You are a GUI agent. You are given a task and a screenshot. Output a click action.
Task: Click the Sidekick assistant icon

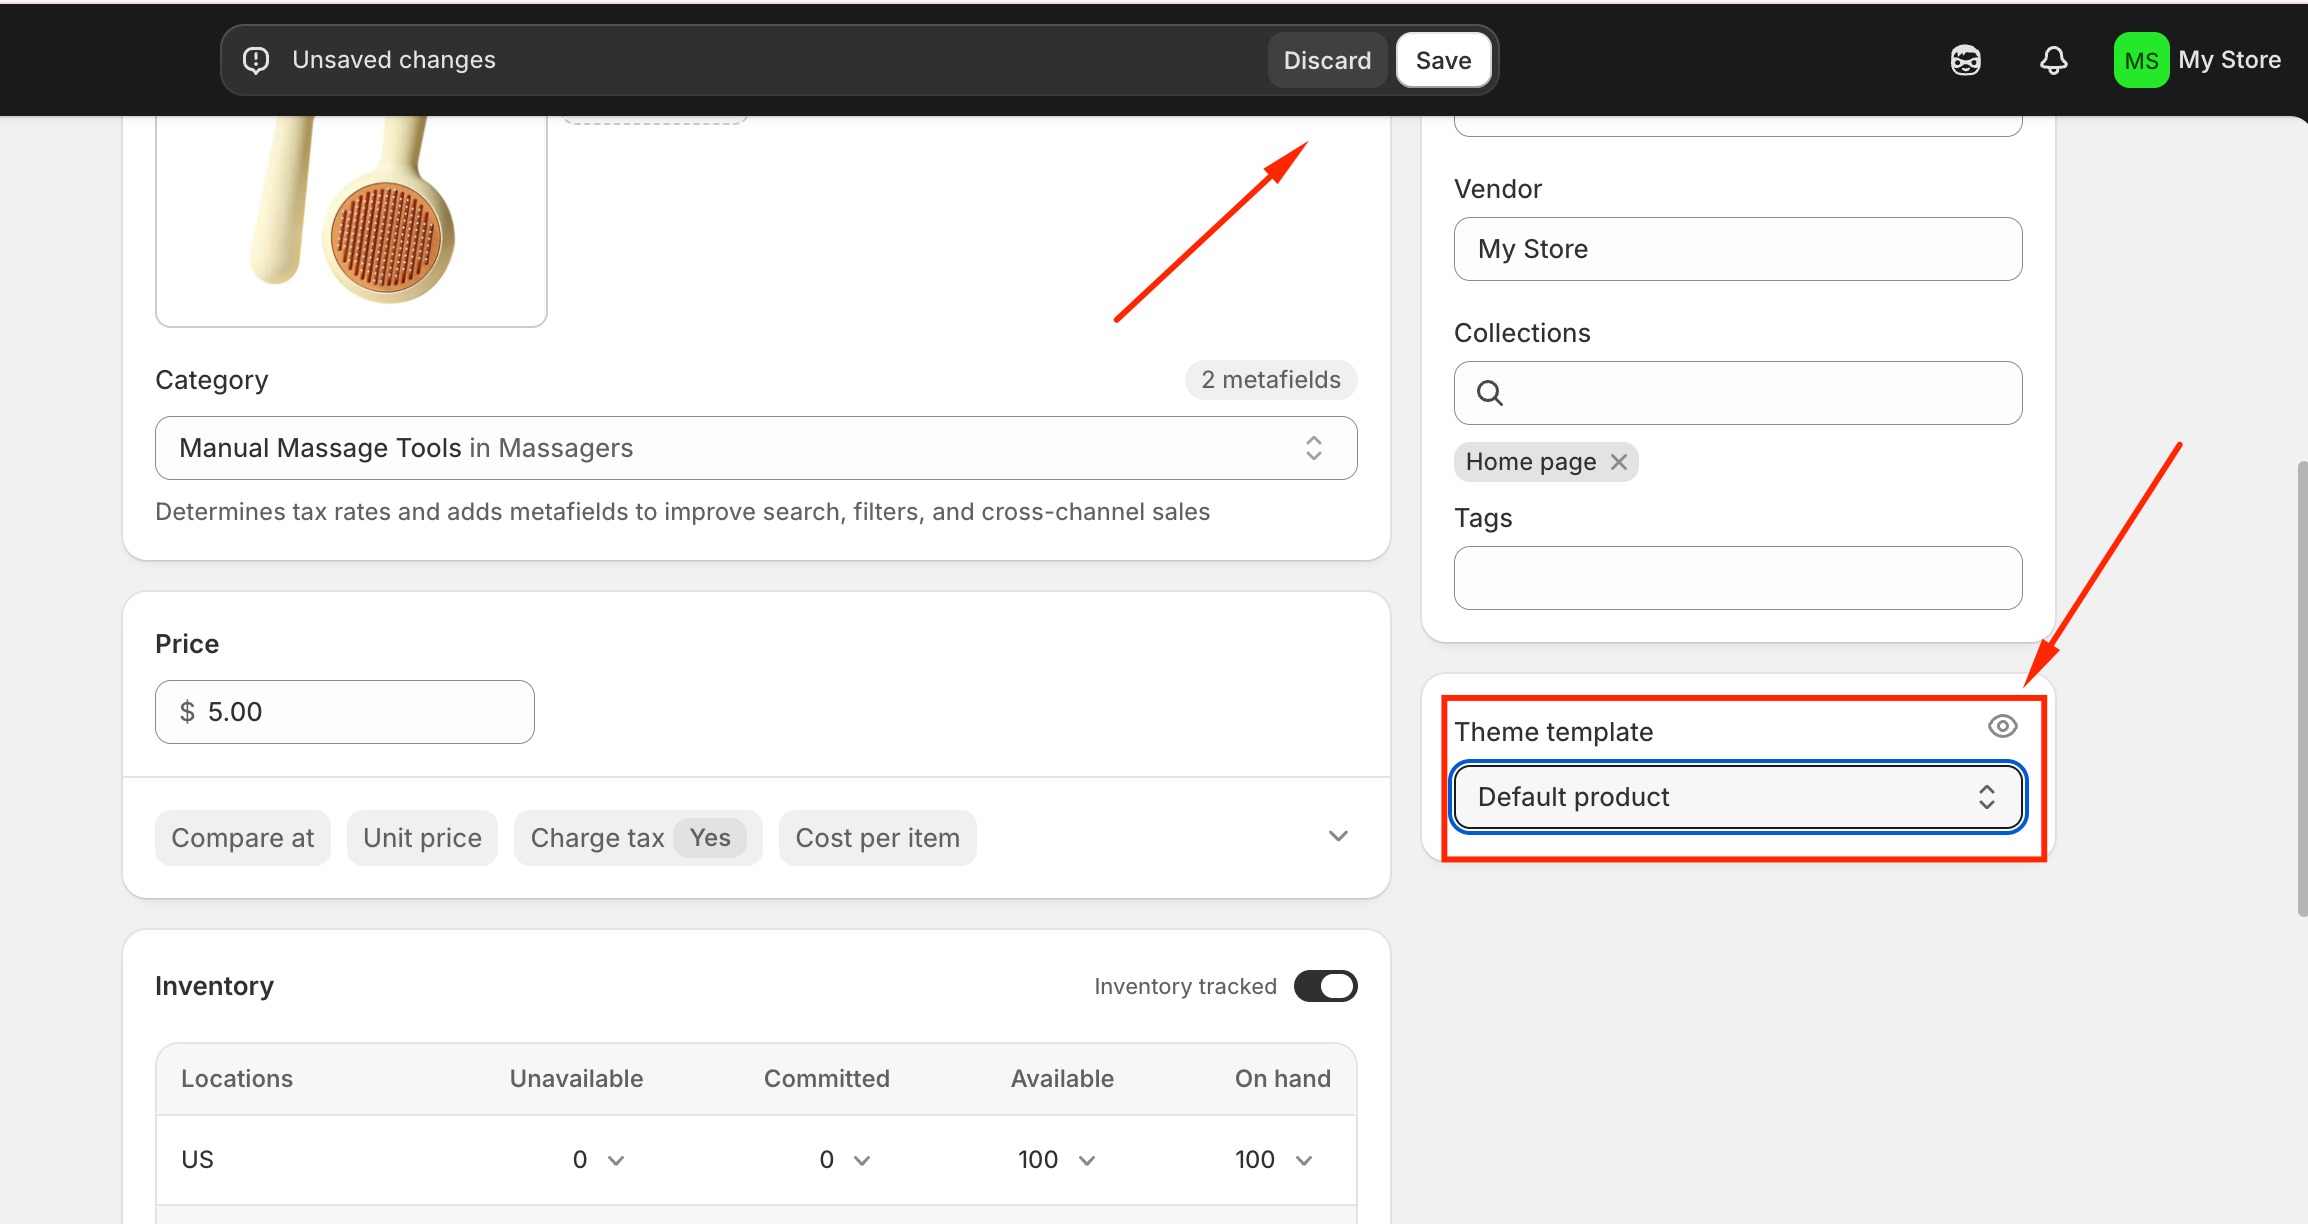point(1965,60)
